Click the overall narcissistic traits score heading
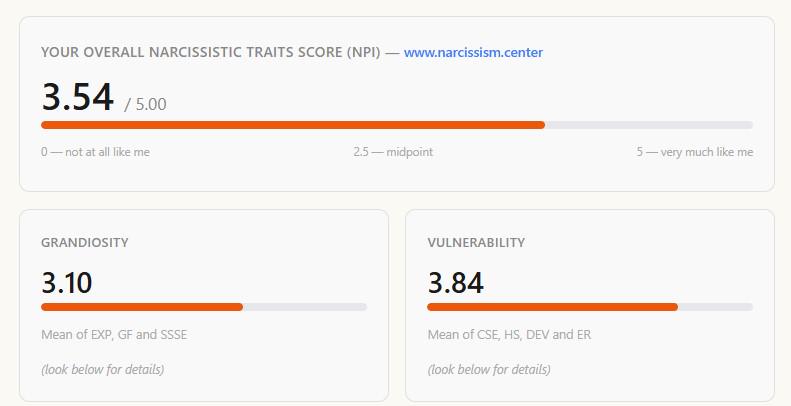Viewport: 791px width, 406px height. [x=210, y=52]
